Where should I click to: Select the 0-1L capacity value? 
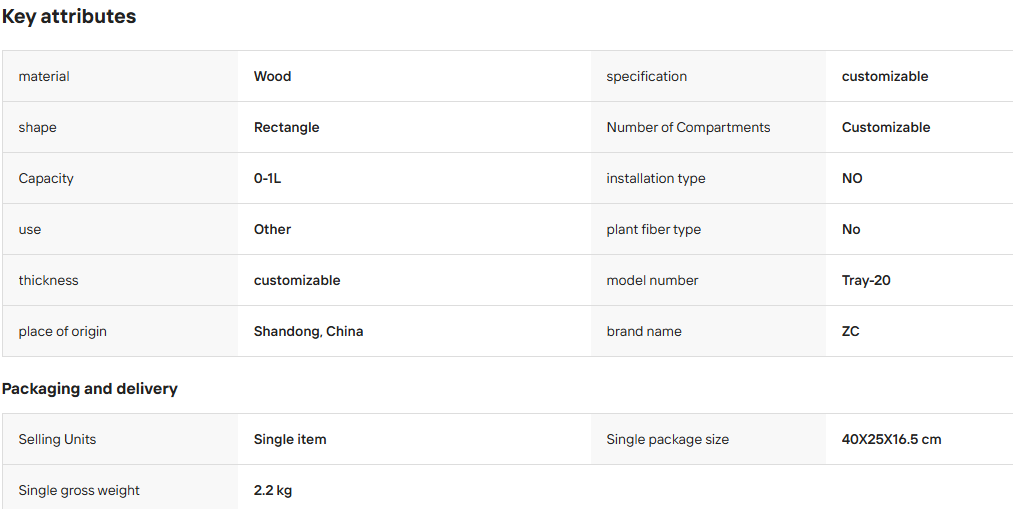[x=267, y=178]
